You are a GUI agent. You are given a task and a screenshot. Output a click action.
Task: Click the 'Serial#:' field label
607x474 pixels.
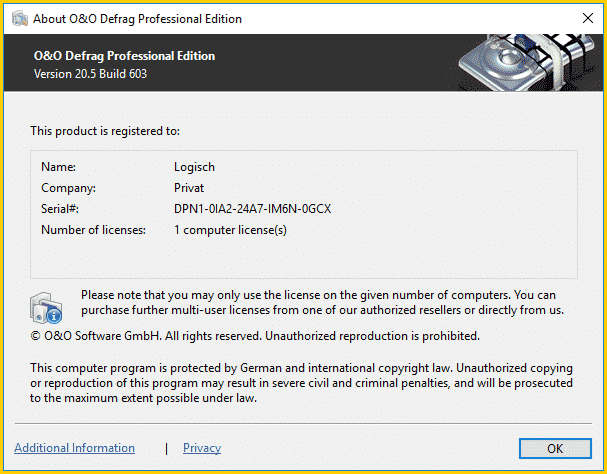(x=60, y=209)
